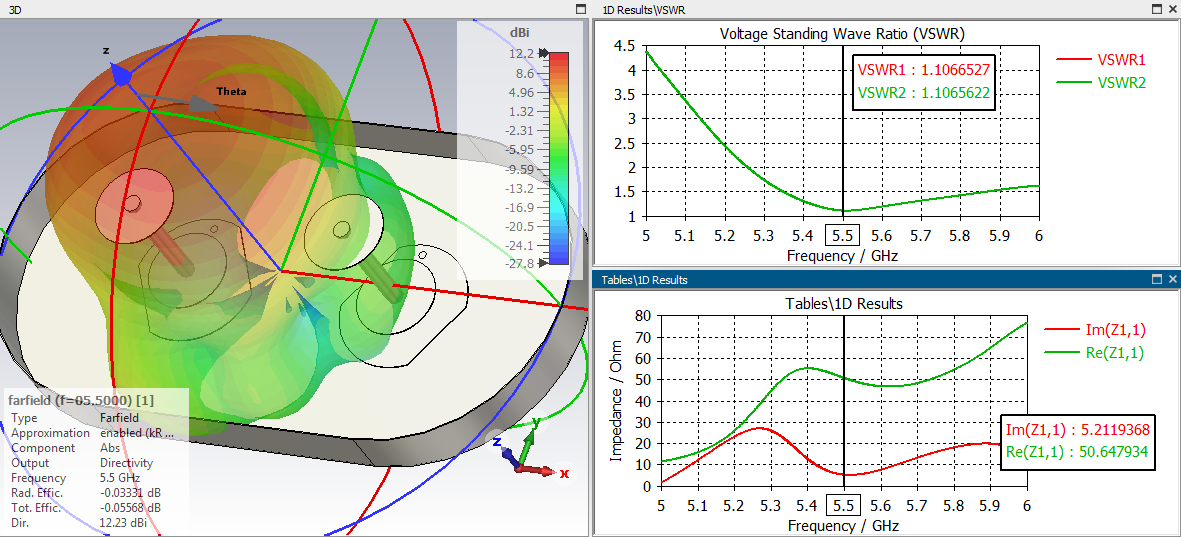
Task: Click the 'Tables\1D Results' plot title
Action: (x=843, y=304)
